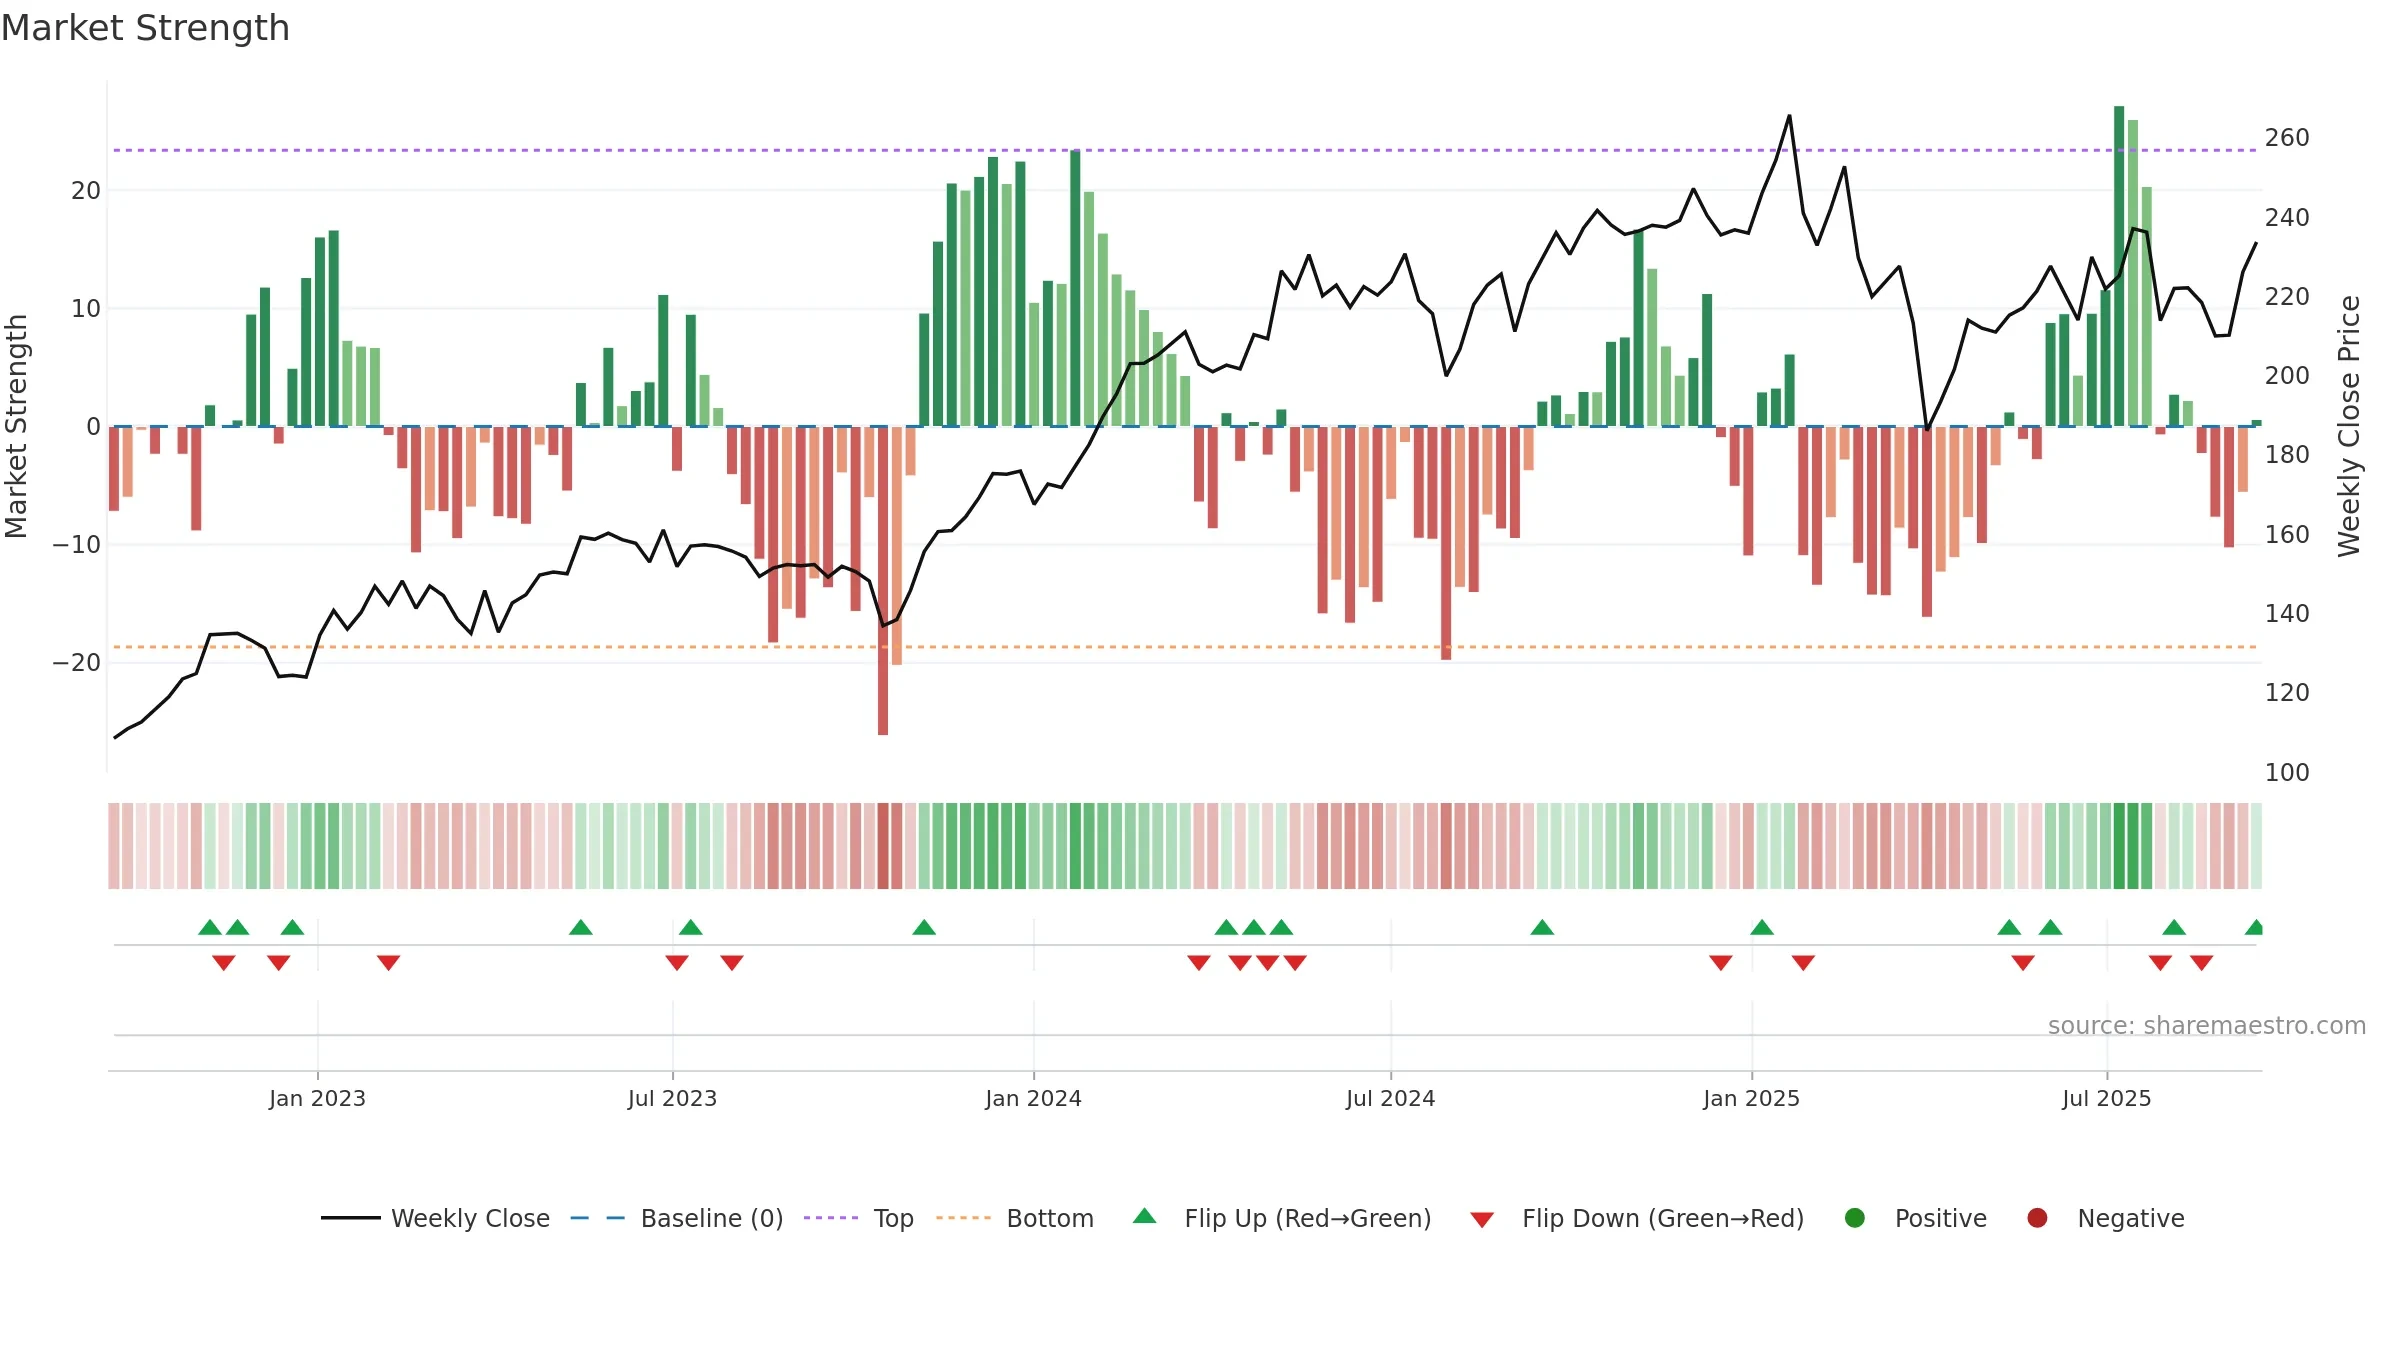Toggle the Positive legend entry
The height and width of the screenshot is (1350, 2400).
pyautogui.click(x=1915, y=1218)
